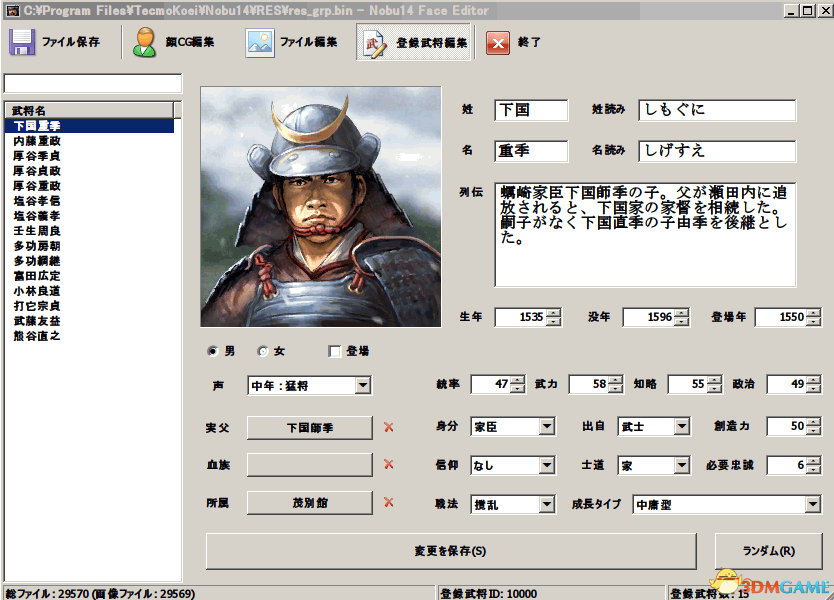Click the 変更を保存(S) button
Screen dimensions: 834x600
451,551
